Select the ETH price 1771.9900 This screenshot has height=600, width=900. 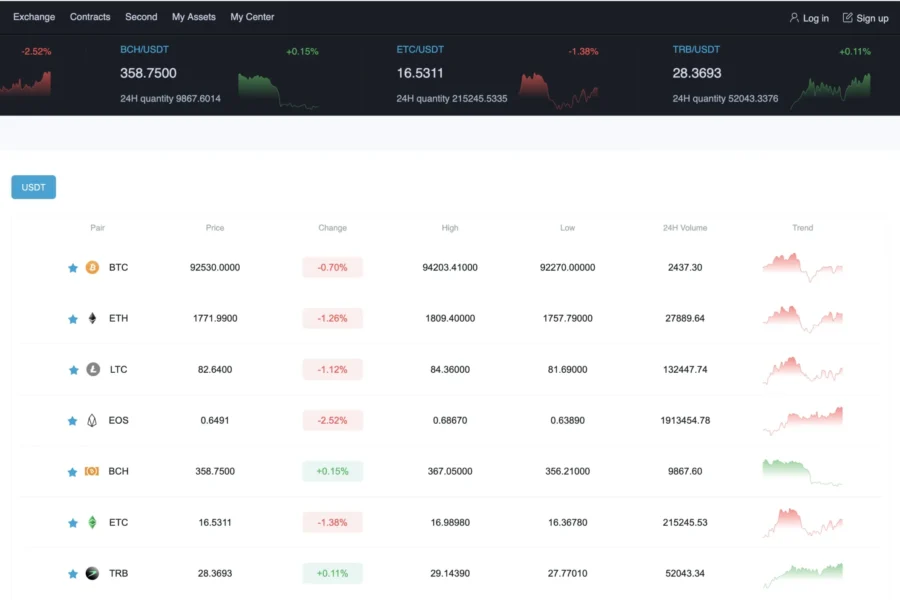pyautogui.click(x=215, y=318)
